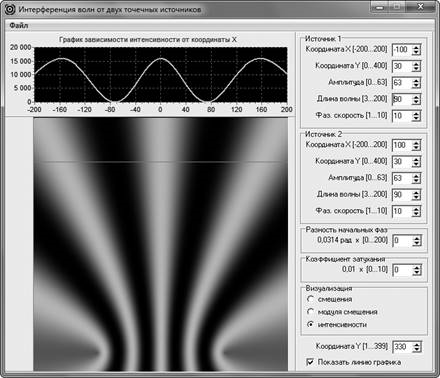Click Разность начальных фаз spinner arrows

[417, 240]
